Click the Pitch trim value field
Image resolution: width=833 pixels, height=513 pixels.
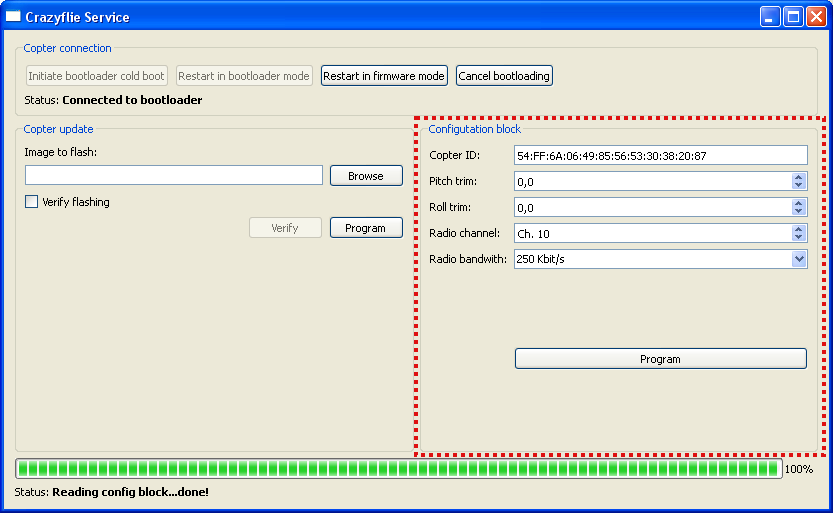(x=653, y=182)
